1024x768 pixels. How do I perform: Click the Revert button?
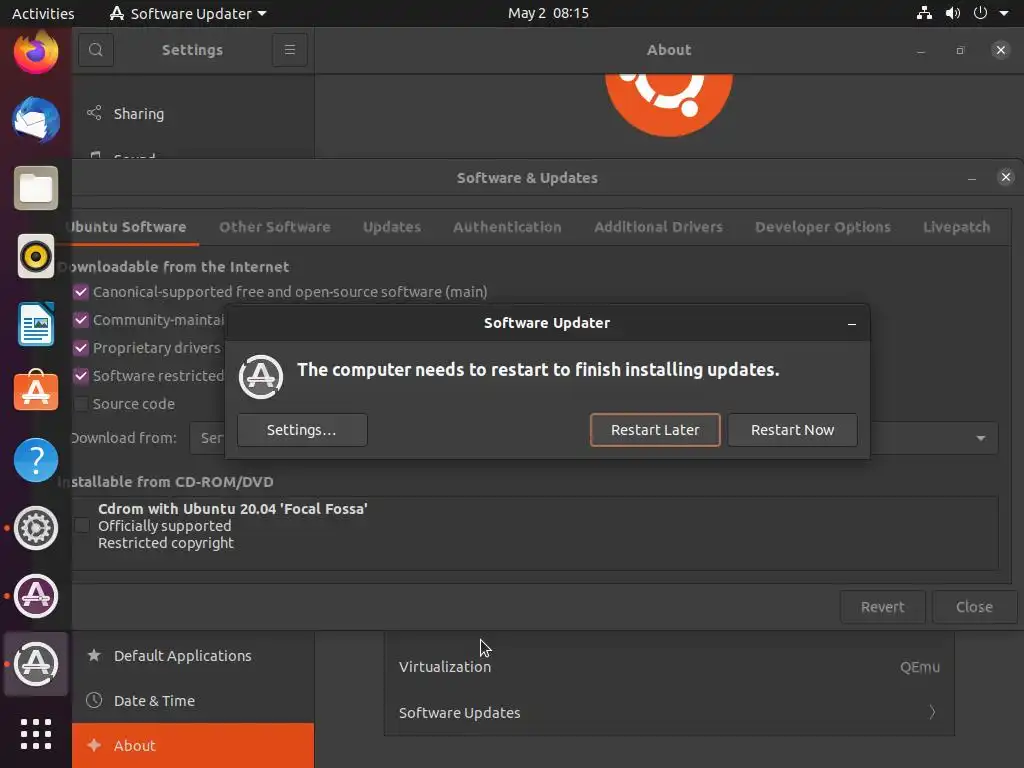click(882, 607)
